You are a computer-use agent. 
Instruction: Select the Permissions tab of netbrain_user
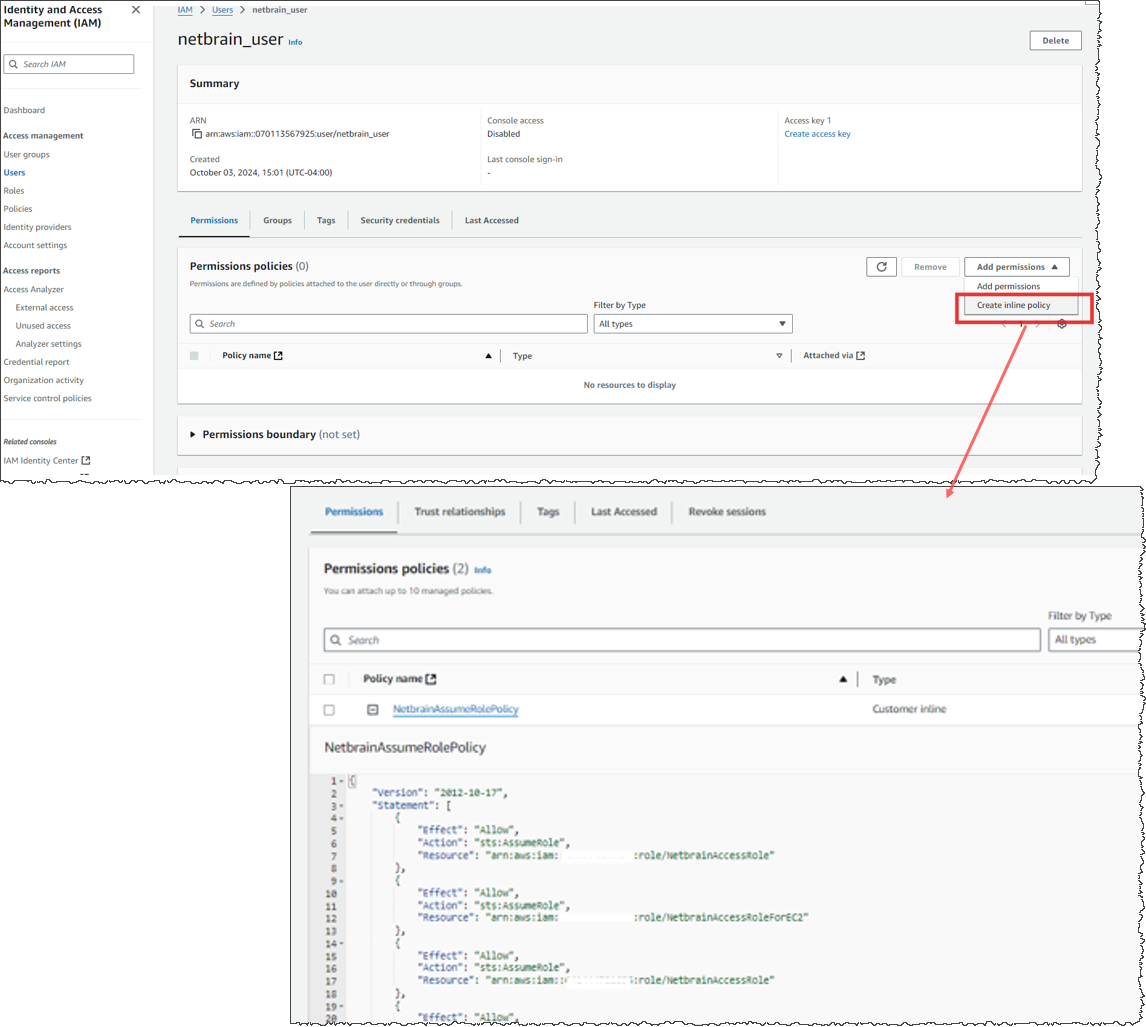(214, 220)
